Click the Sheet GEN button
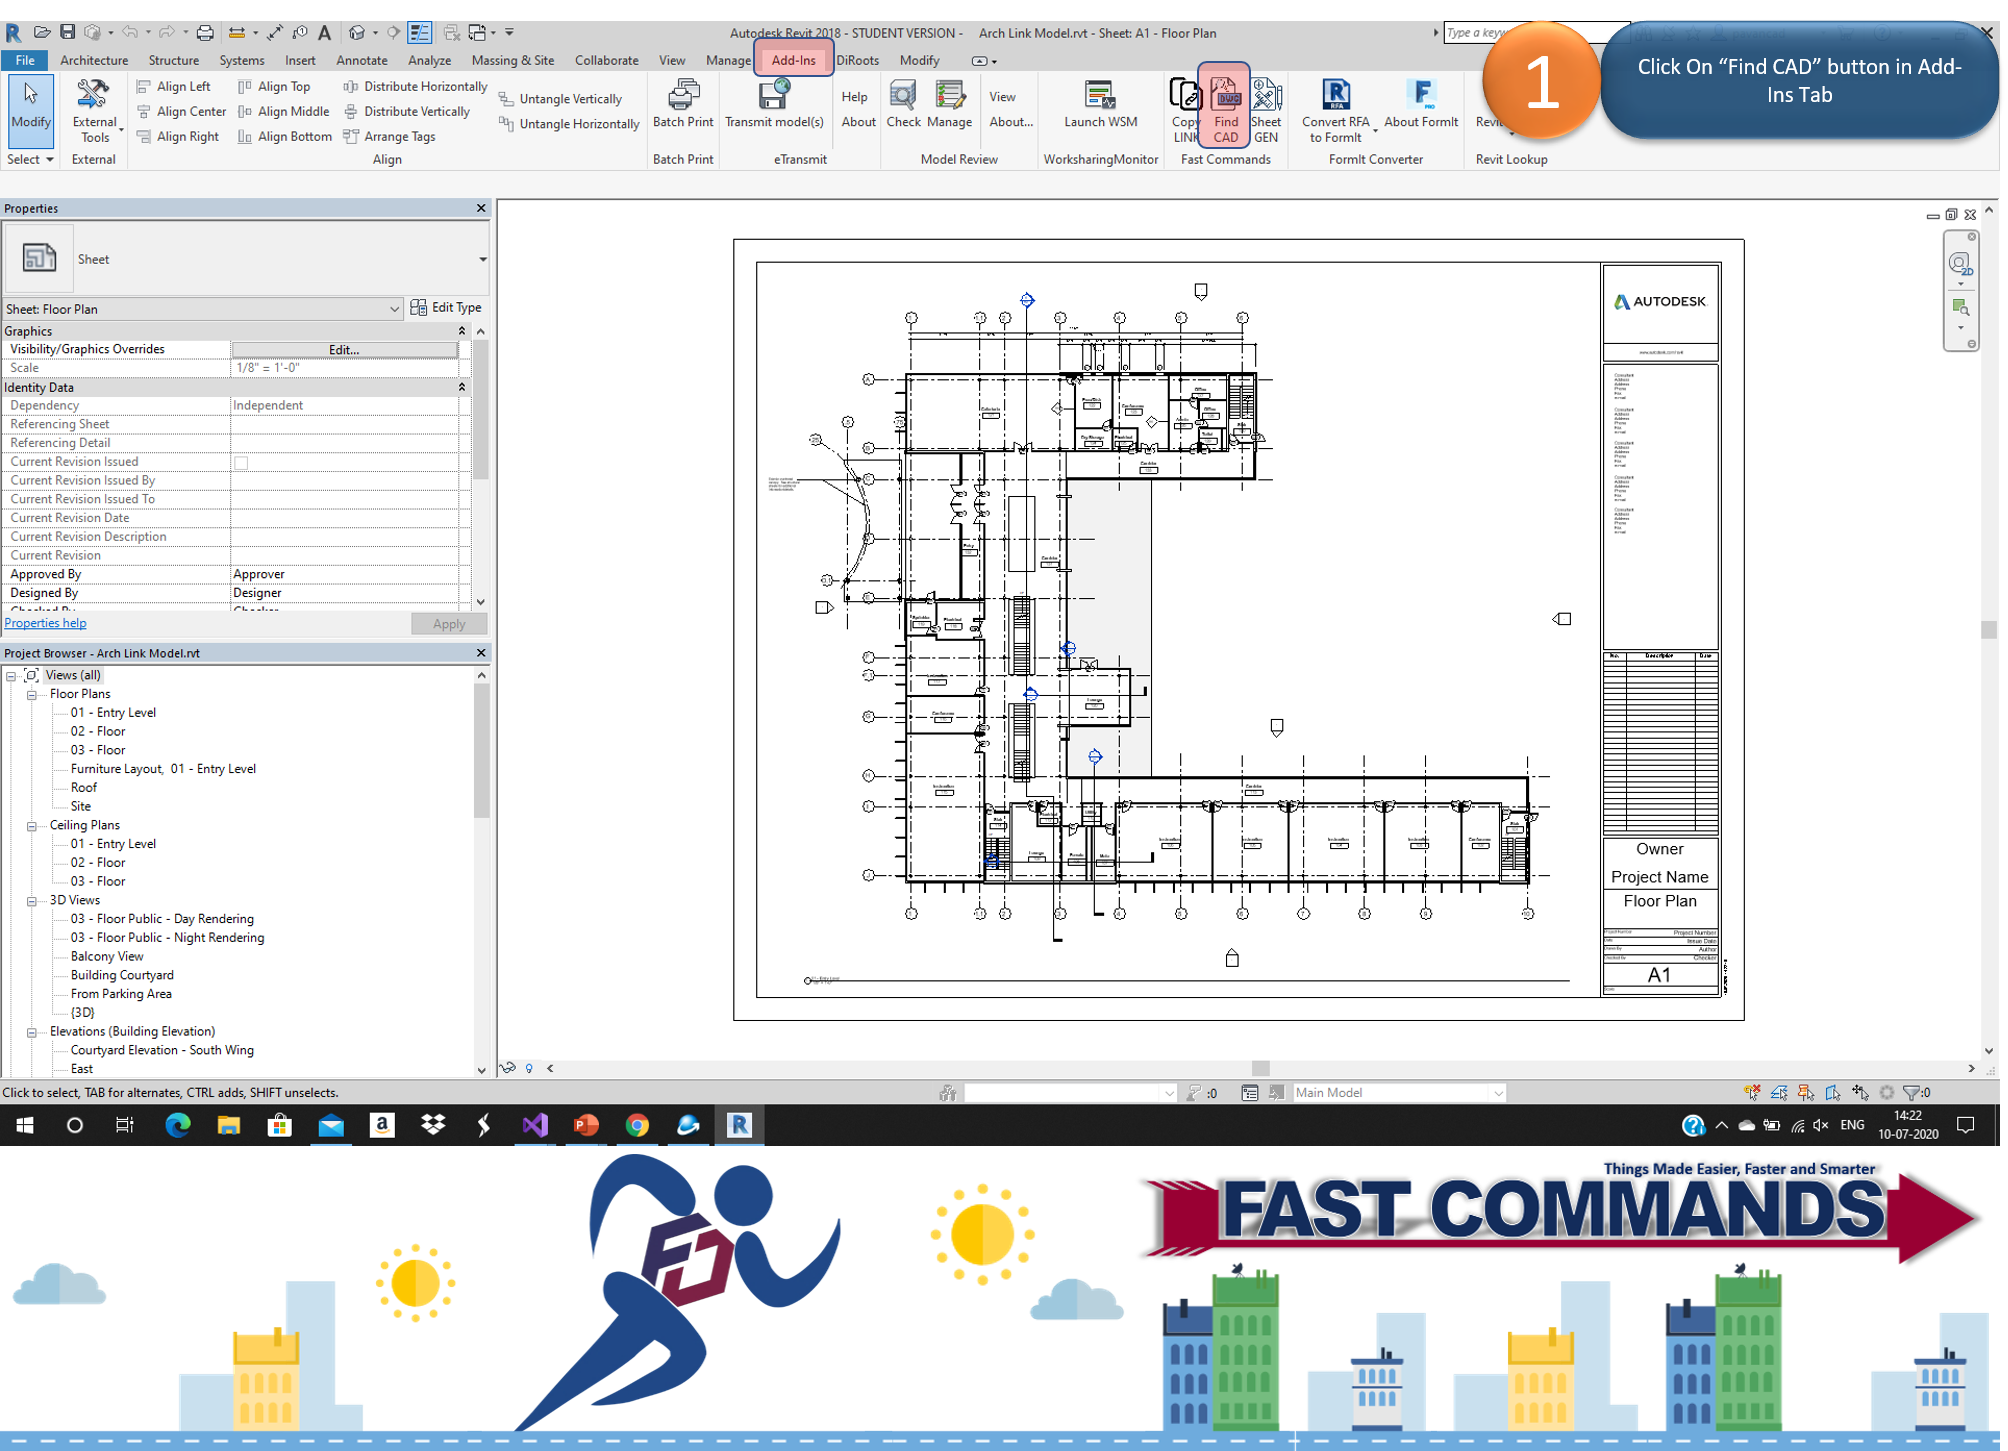Viewport: 2008px width, 1451px height. pyautogui.click(x=1266, y=108)
